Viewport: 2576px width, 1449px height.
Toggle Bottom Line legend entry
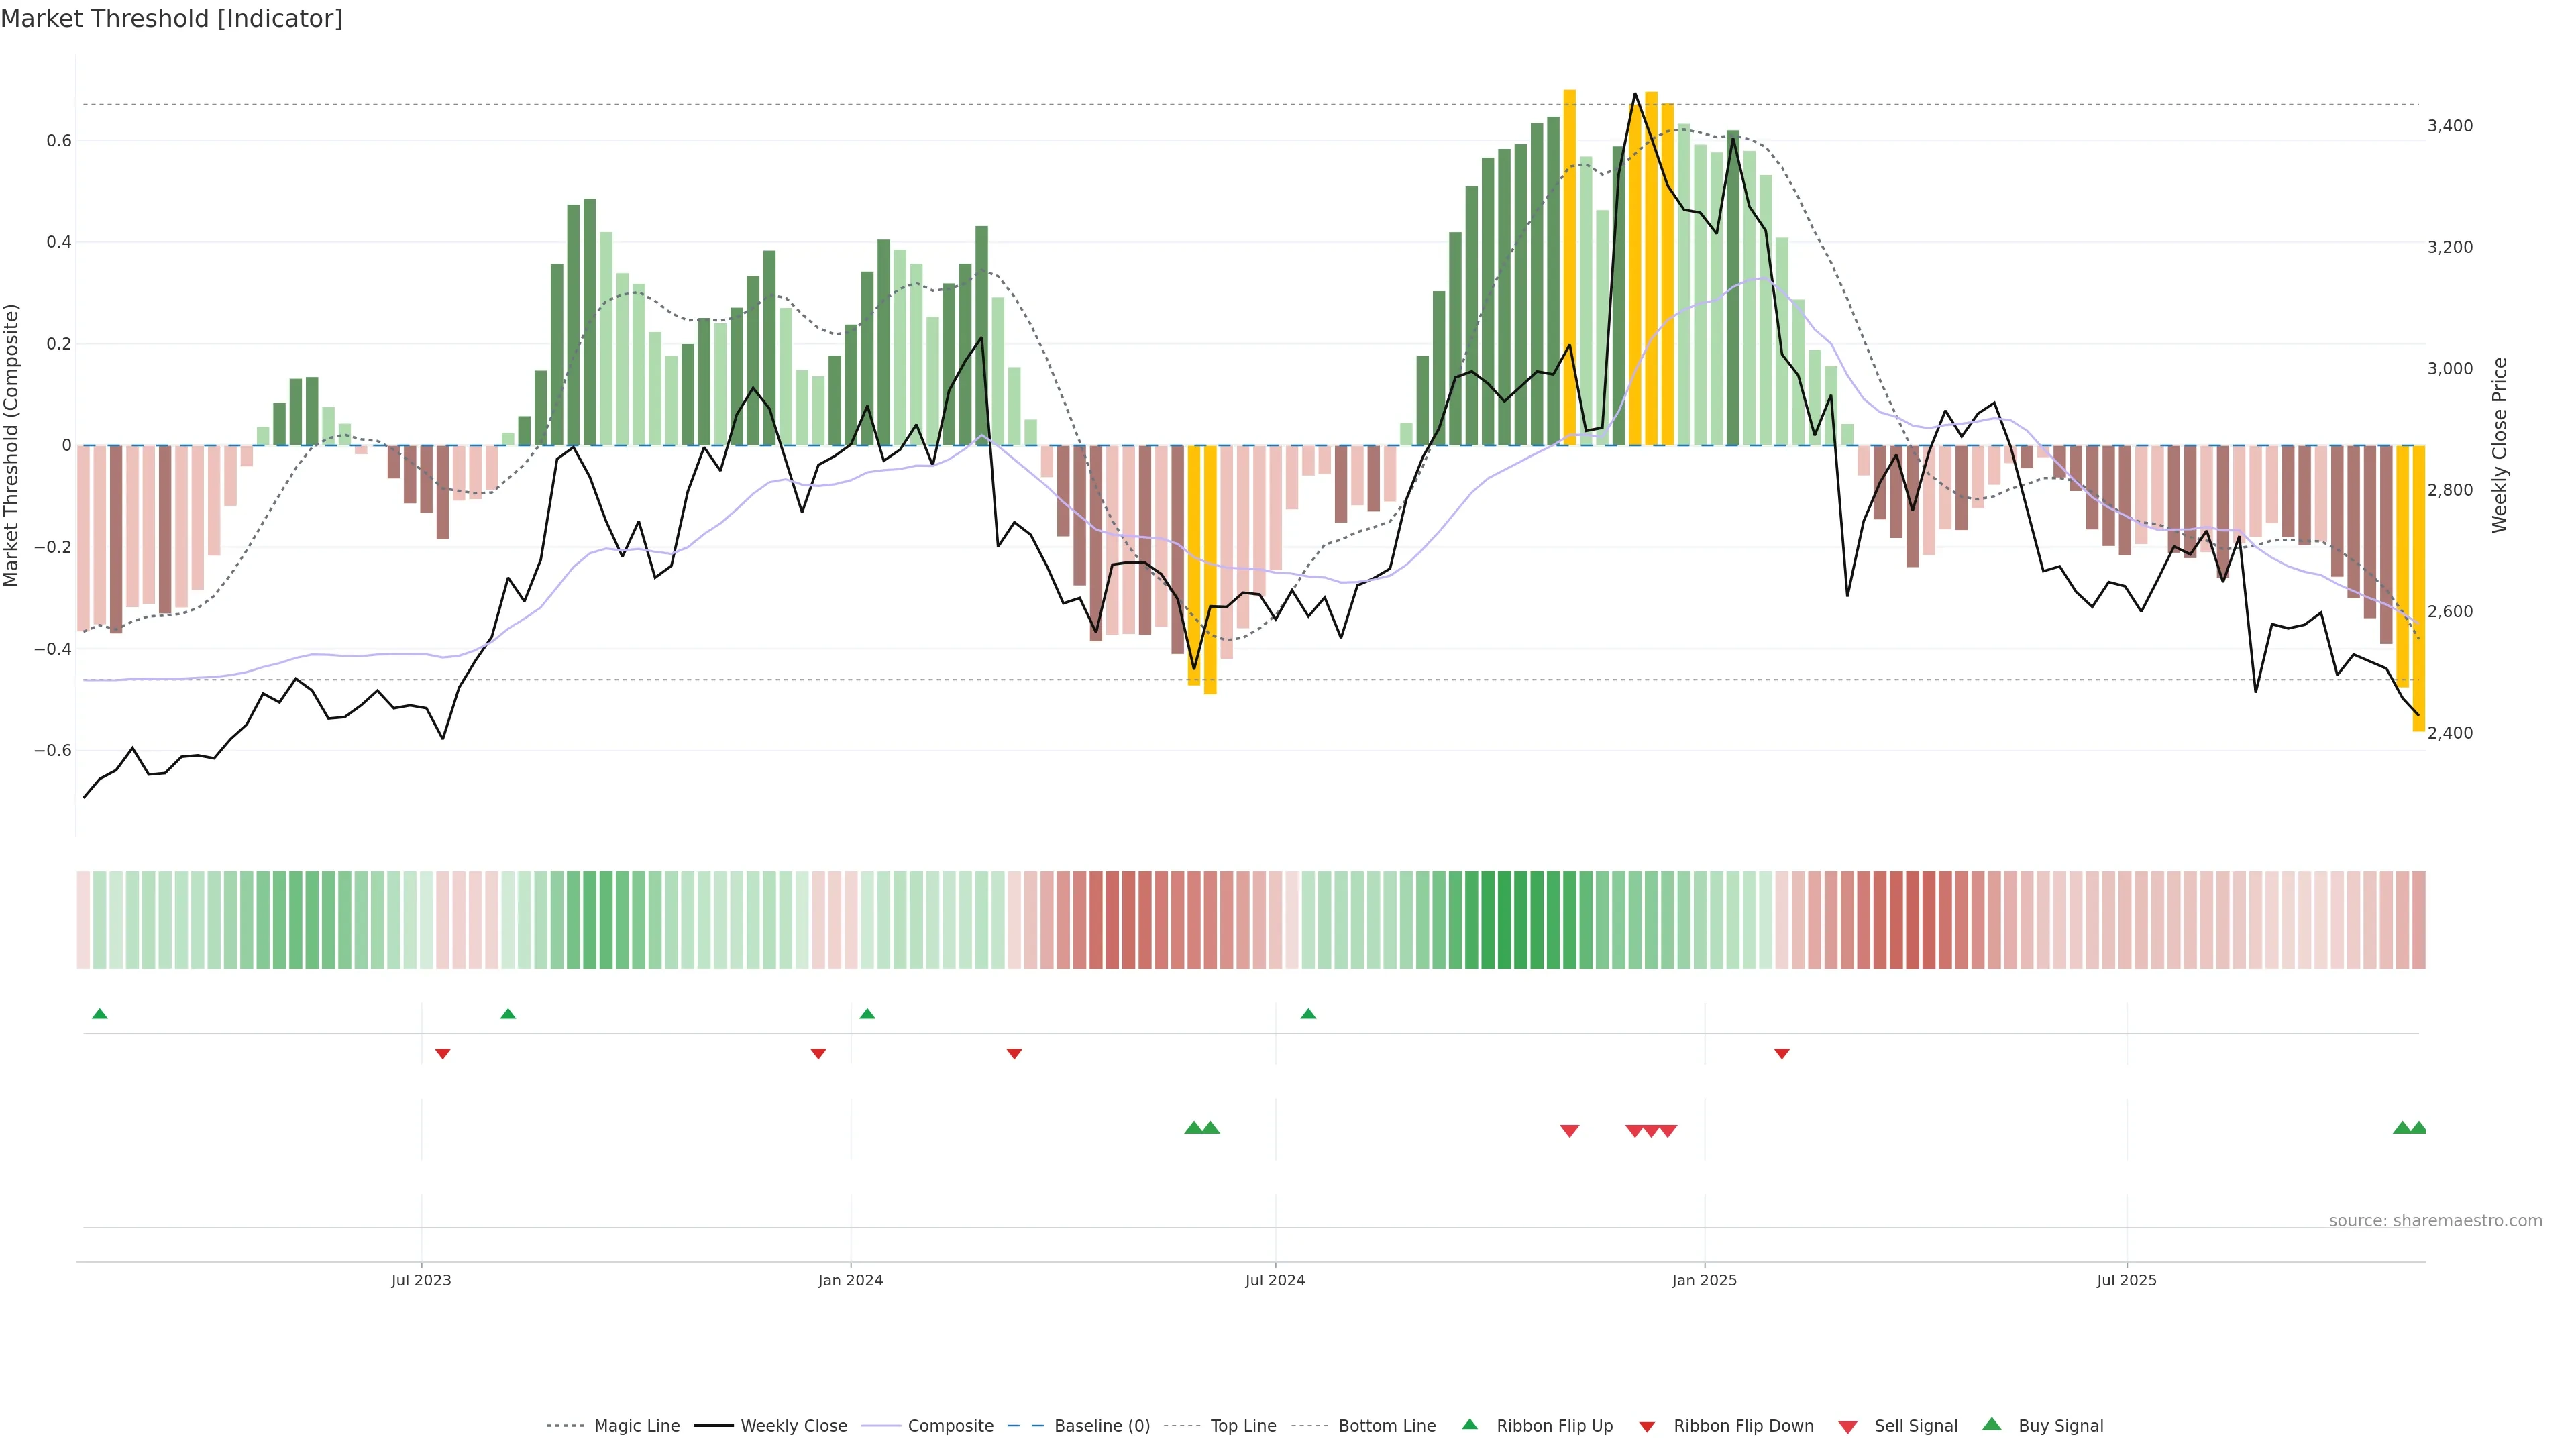click(x=1386, y=1426)
